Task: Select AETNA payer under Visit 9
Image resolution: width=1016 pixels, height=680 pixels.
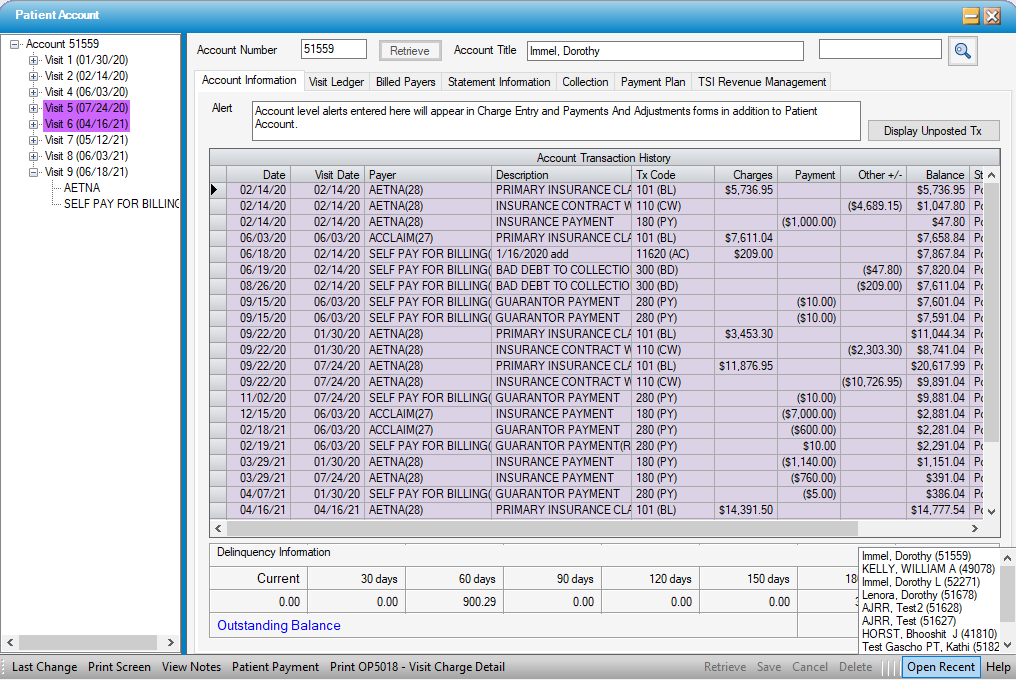Action: [x=82, y=188]
